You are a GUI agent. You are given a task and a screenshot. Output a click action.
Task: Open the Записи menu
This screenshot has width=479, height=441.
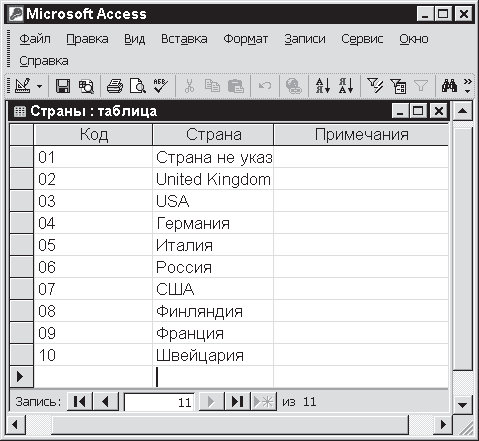[x=305, y=39]
